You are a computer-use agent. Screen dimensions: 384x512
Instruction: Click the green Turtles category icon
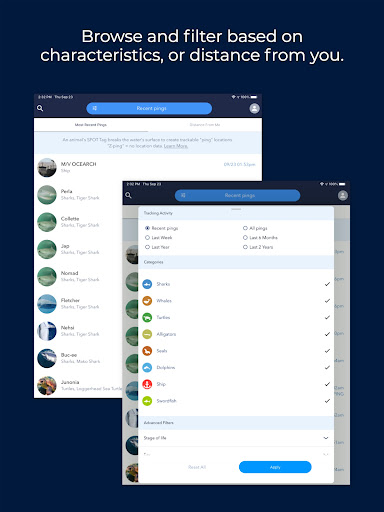[x=147, y=317]
